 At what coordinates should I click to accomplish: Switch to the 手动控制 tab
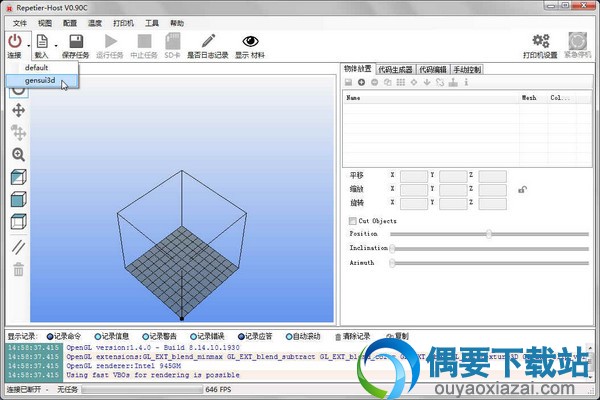[467, 70]
